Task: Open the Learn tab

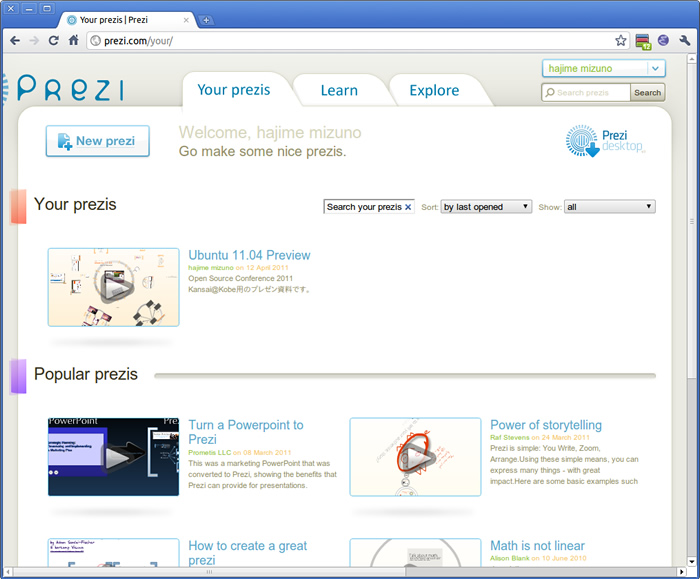Action: [x=339, y=90]
